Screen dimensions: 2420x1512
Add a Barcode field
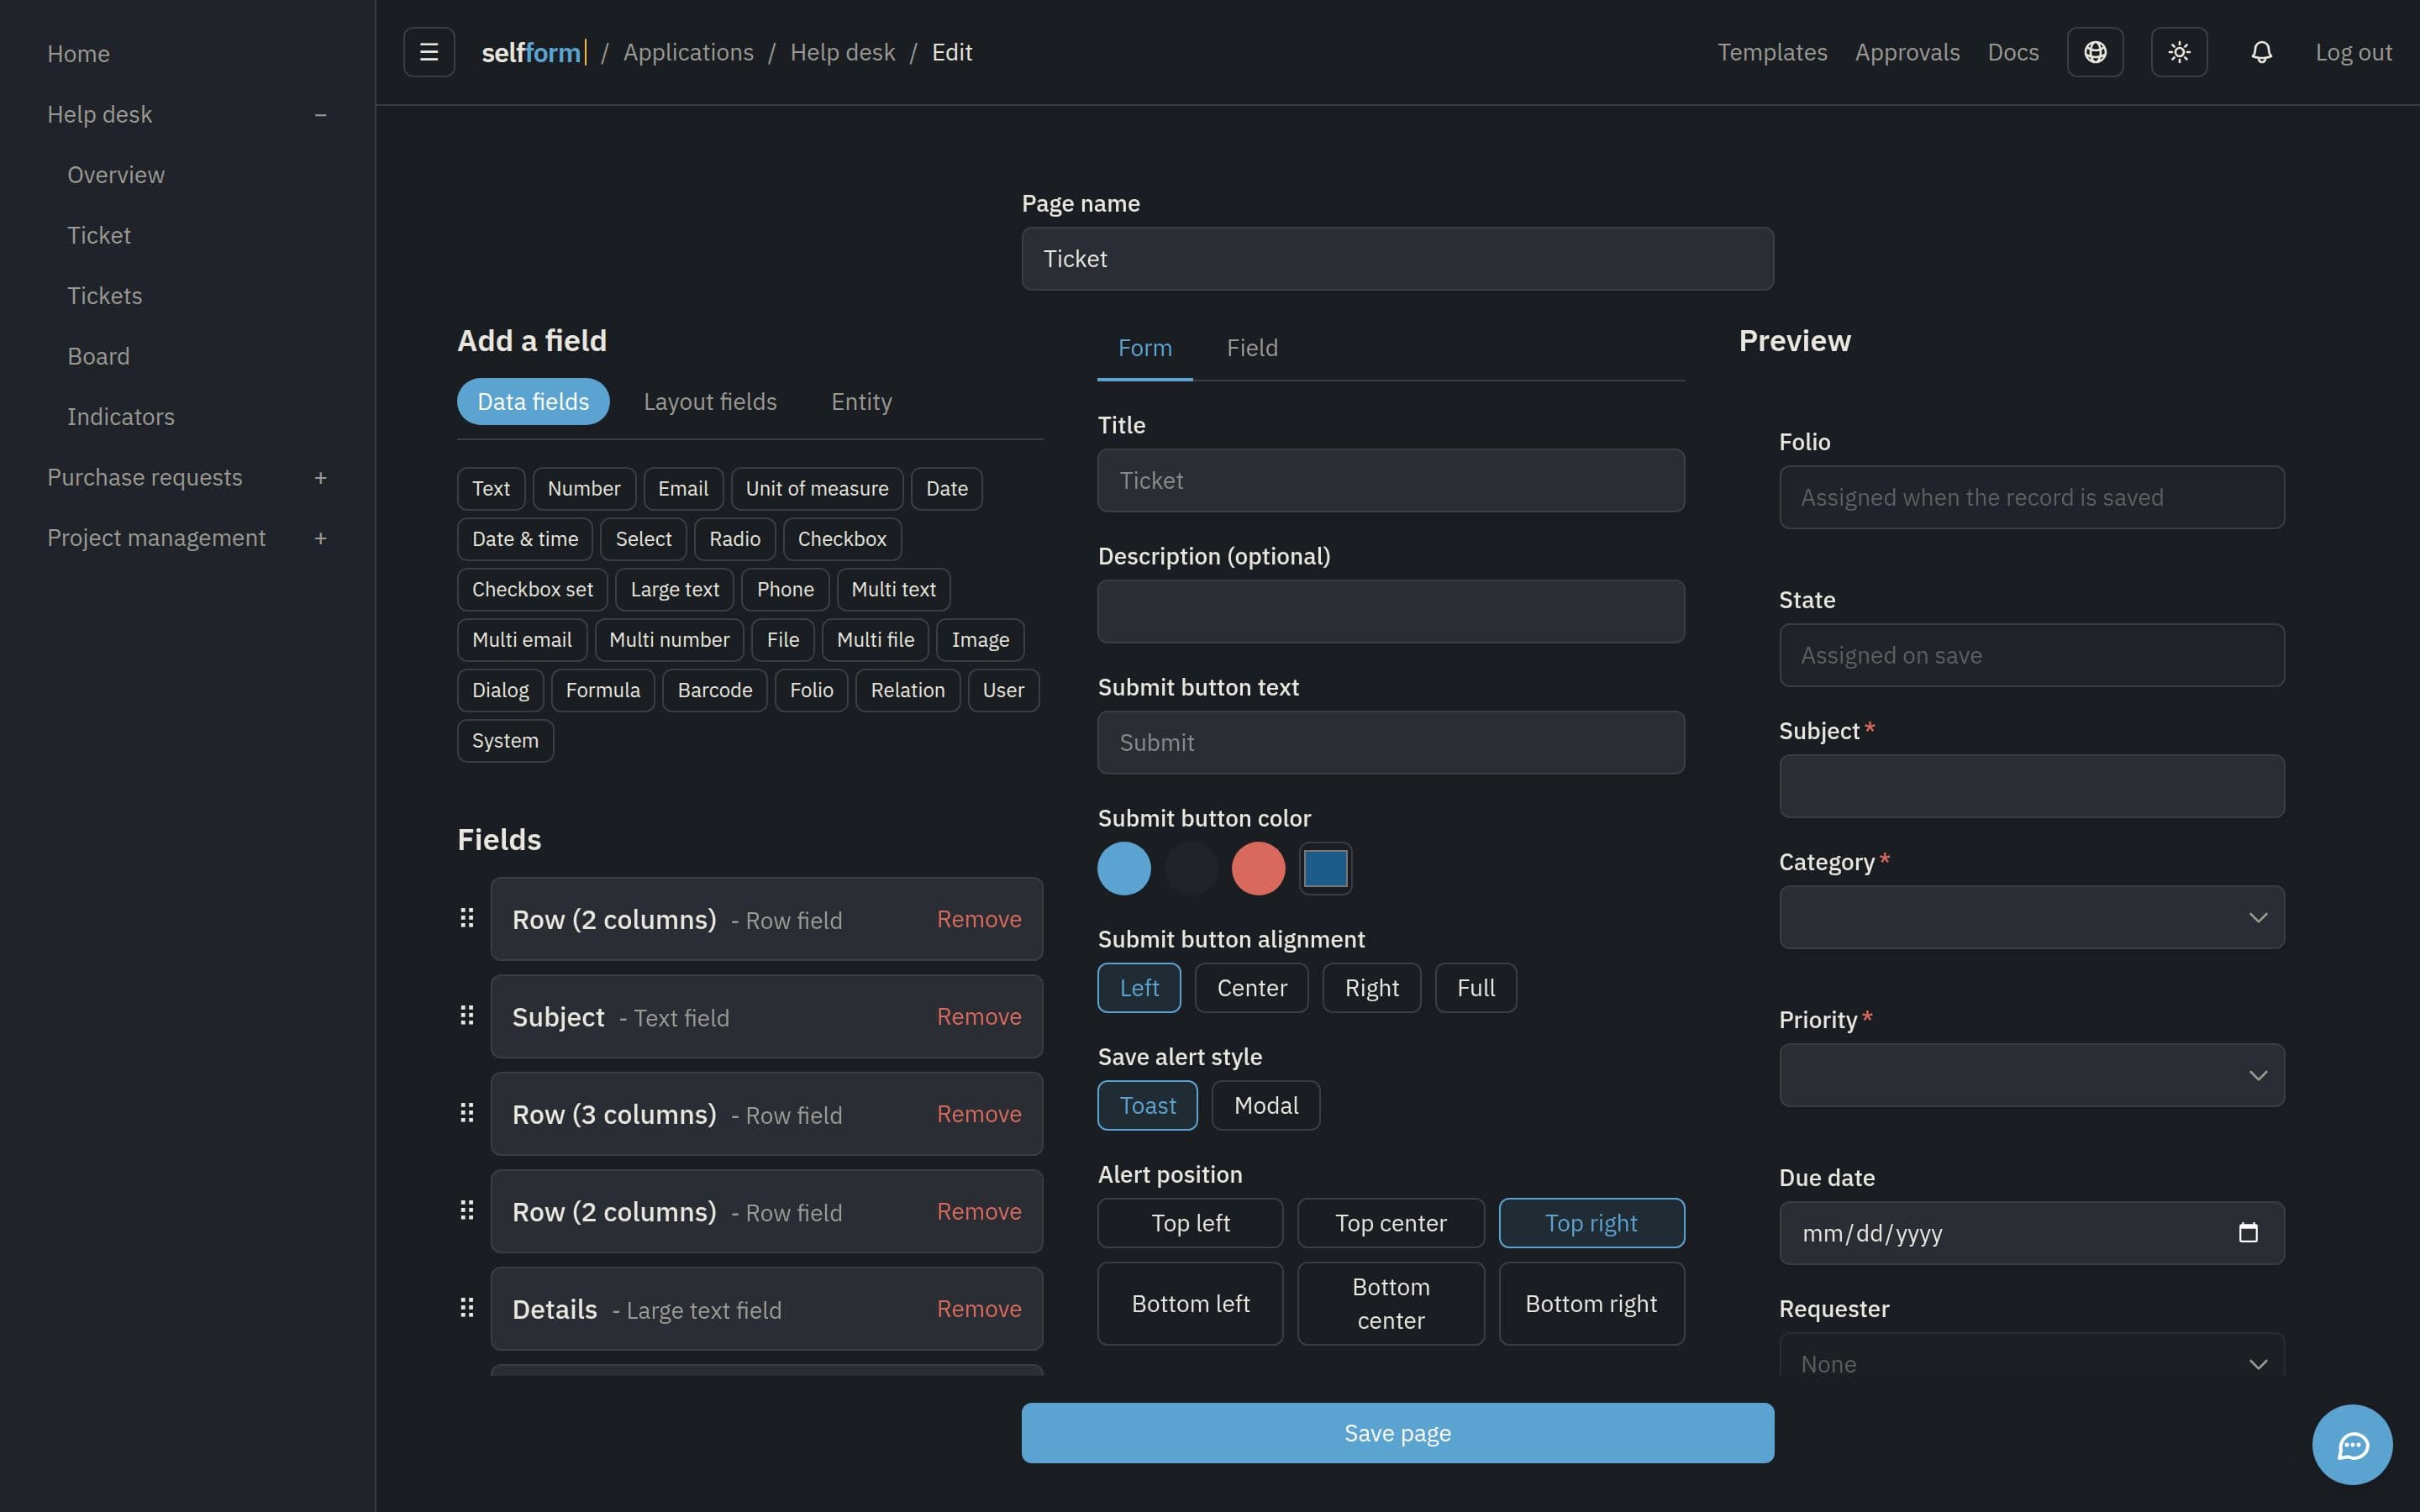click(714, 690)
